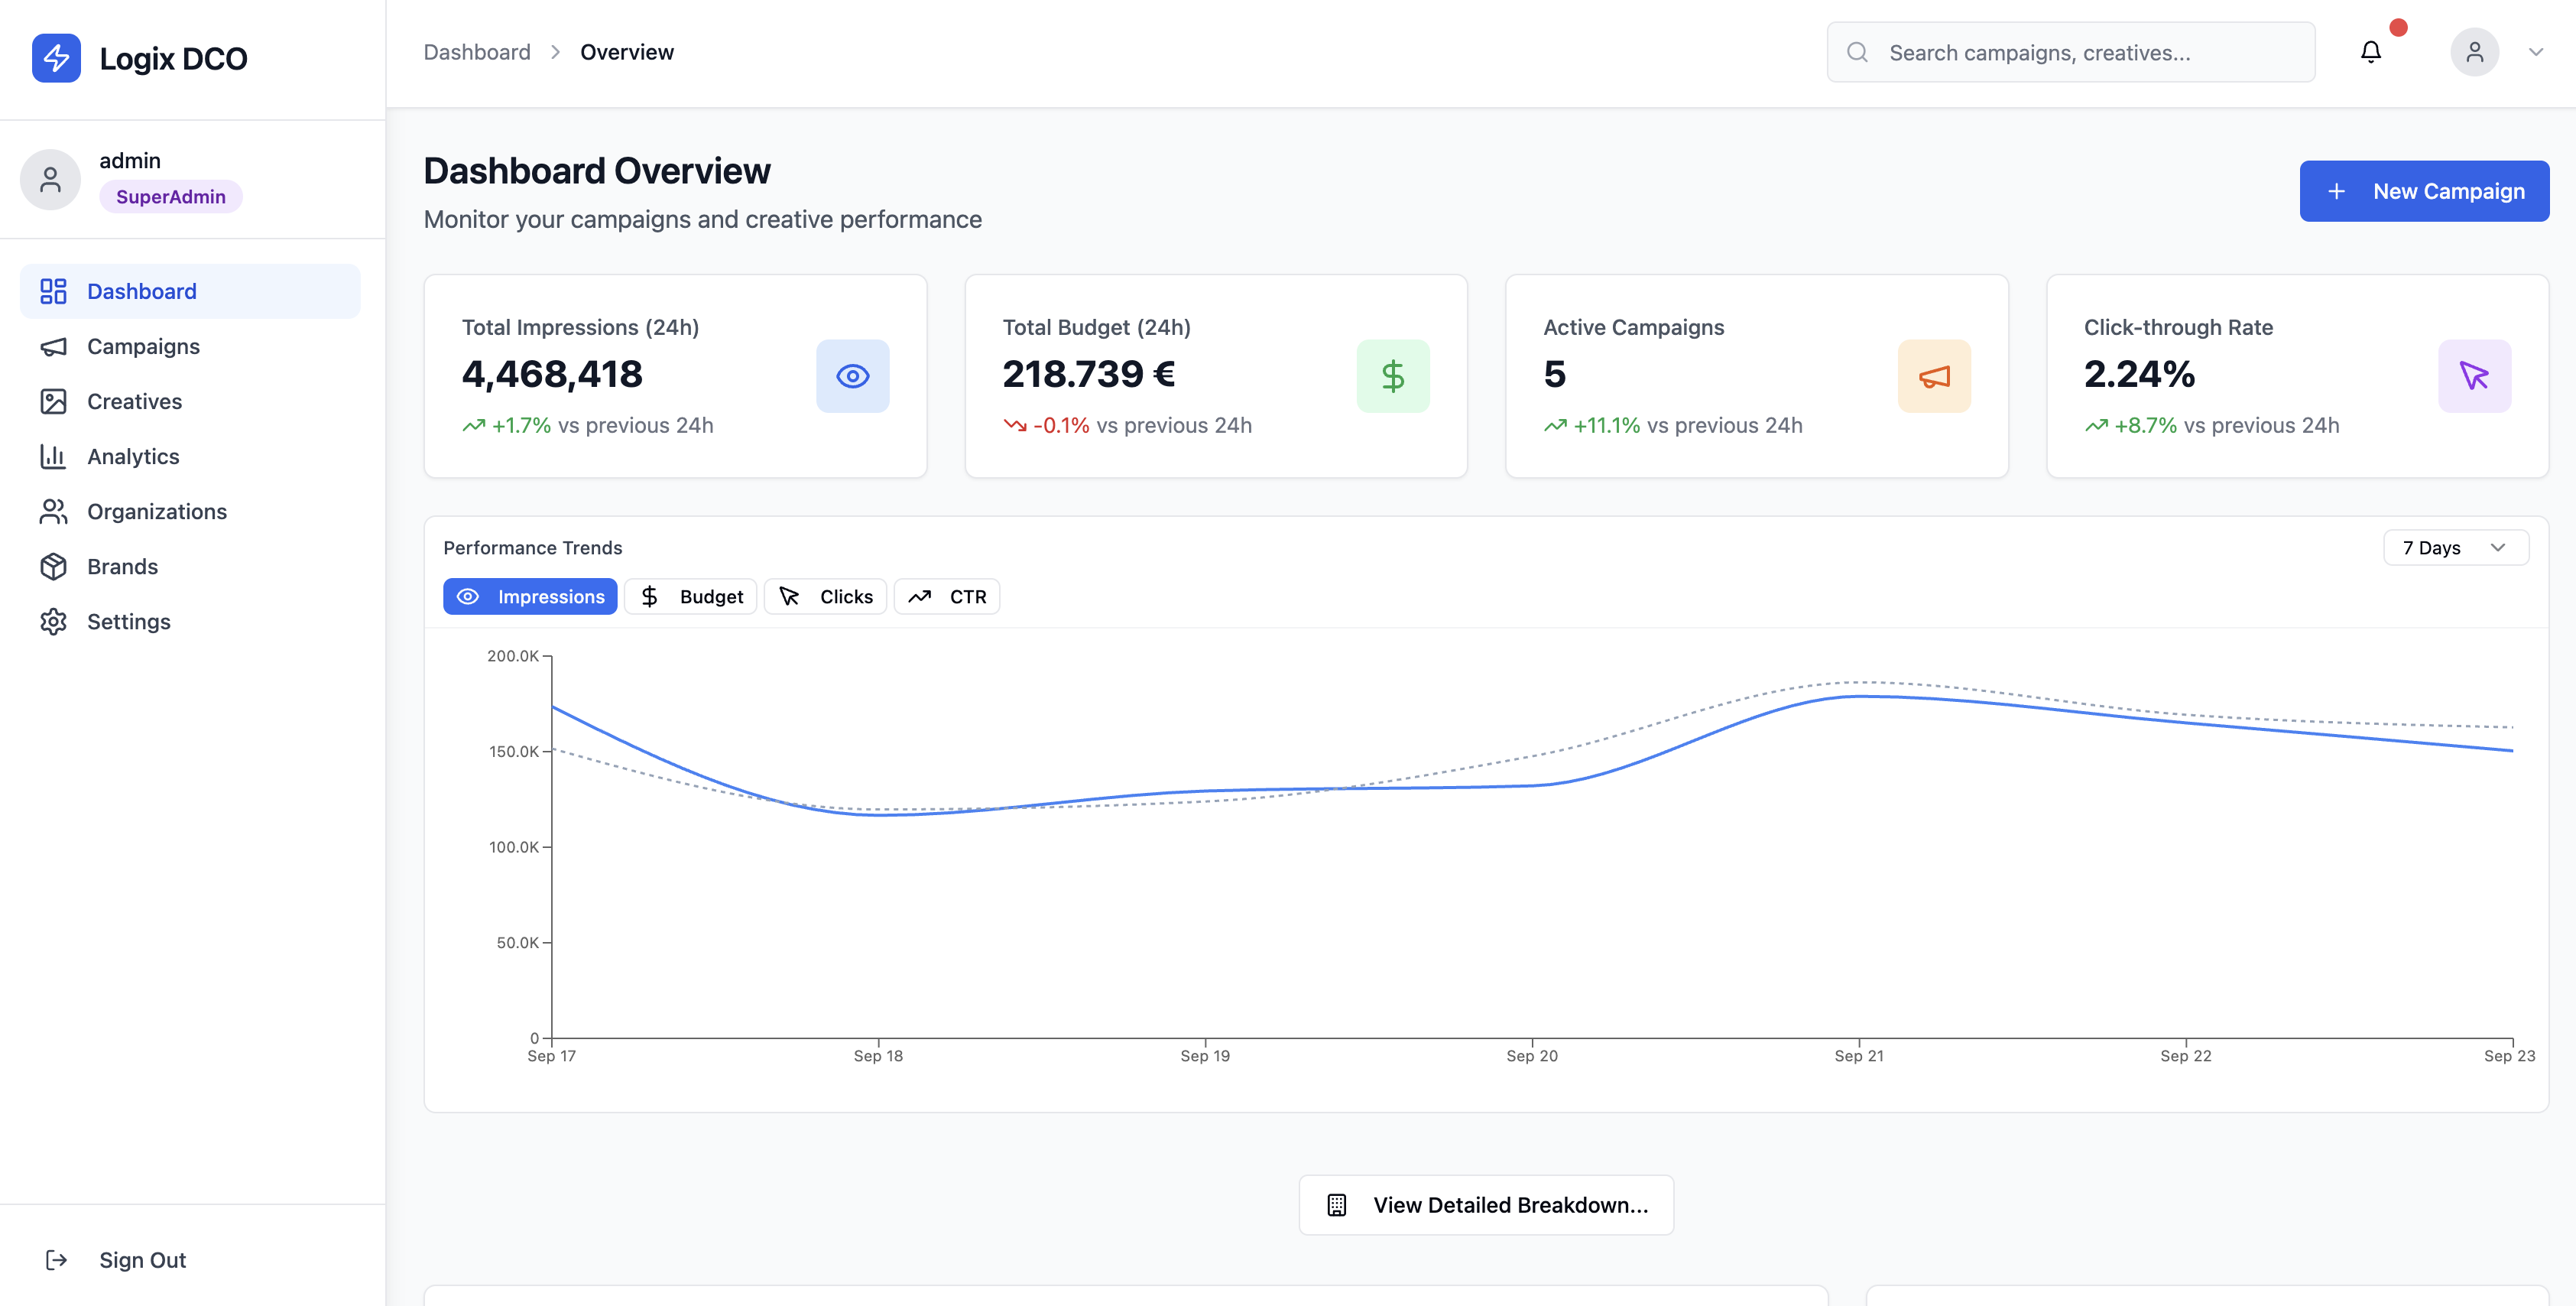Image resolution: width=2576 pixels, height=1306 pixels.
Task: Open Brands via the box icon
Action: point(55,566)
